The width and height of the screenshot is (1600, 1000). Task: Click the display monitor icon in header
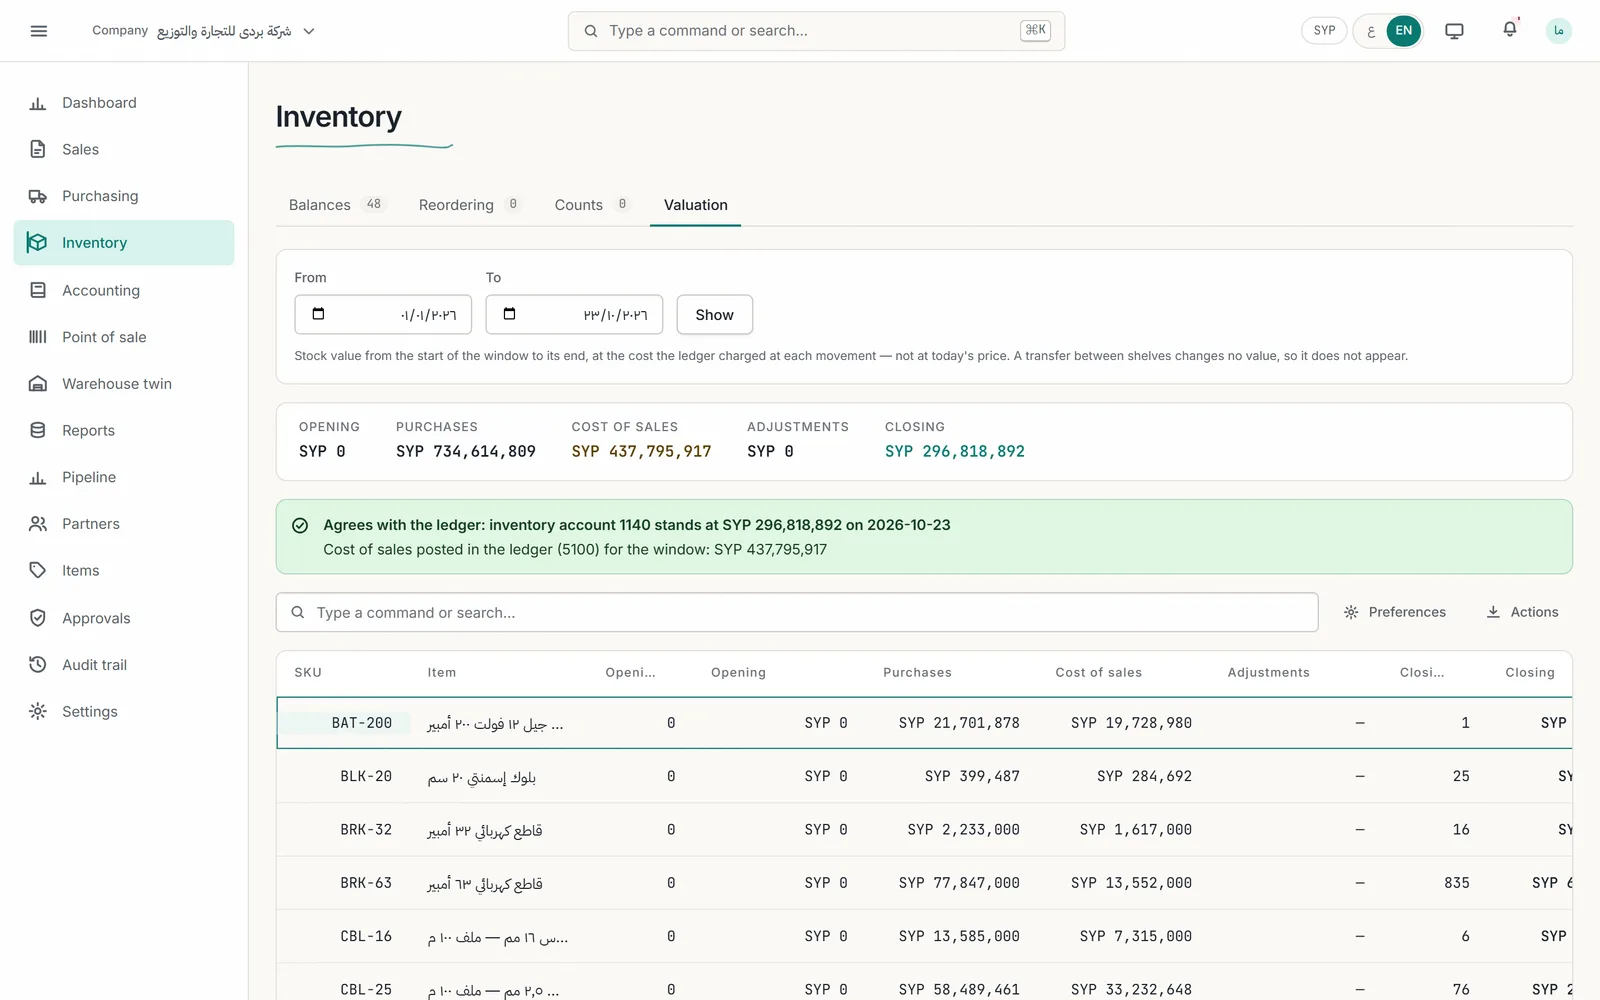1454,31
